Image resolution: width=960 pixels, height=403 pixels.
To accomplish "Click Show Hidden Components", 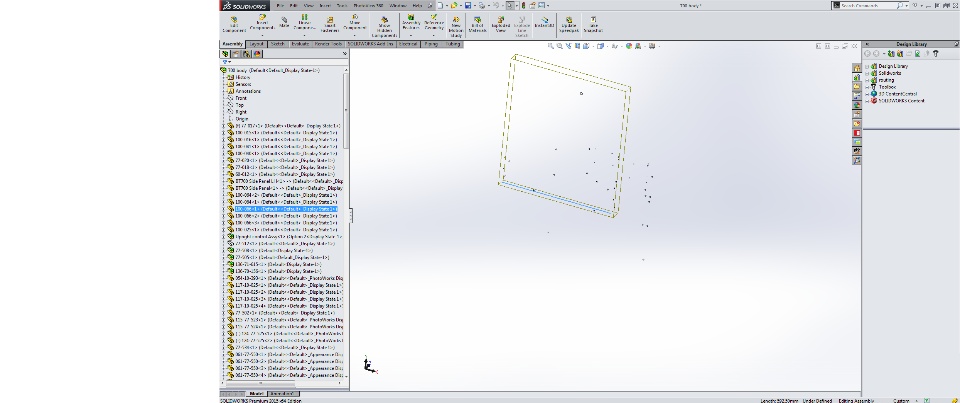I will (384, 27).
